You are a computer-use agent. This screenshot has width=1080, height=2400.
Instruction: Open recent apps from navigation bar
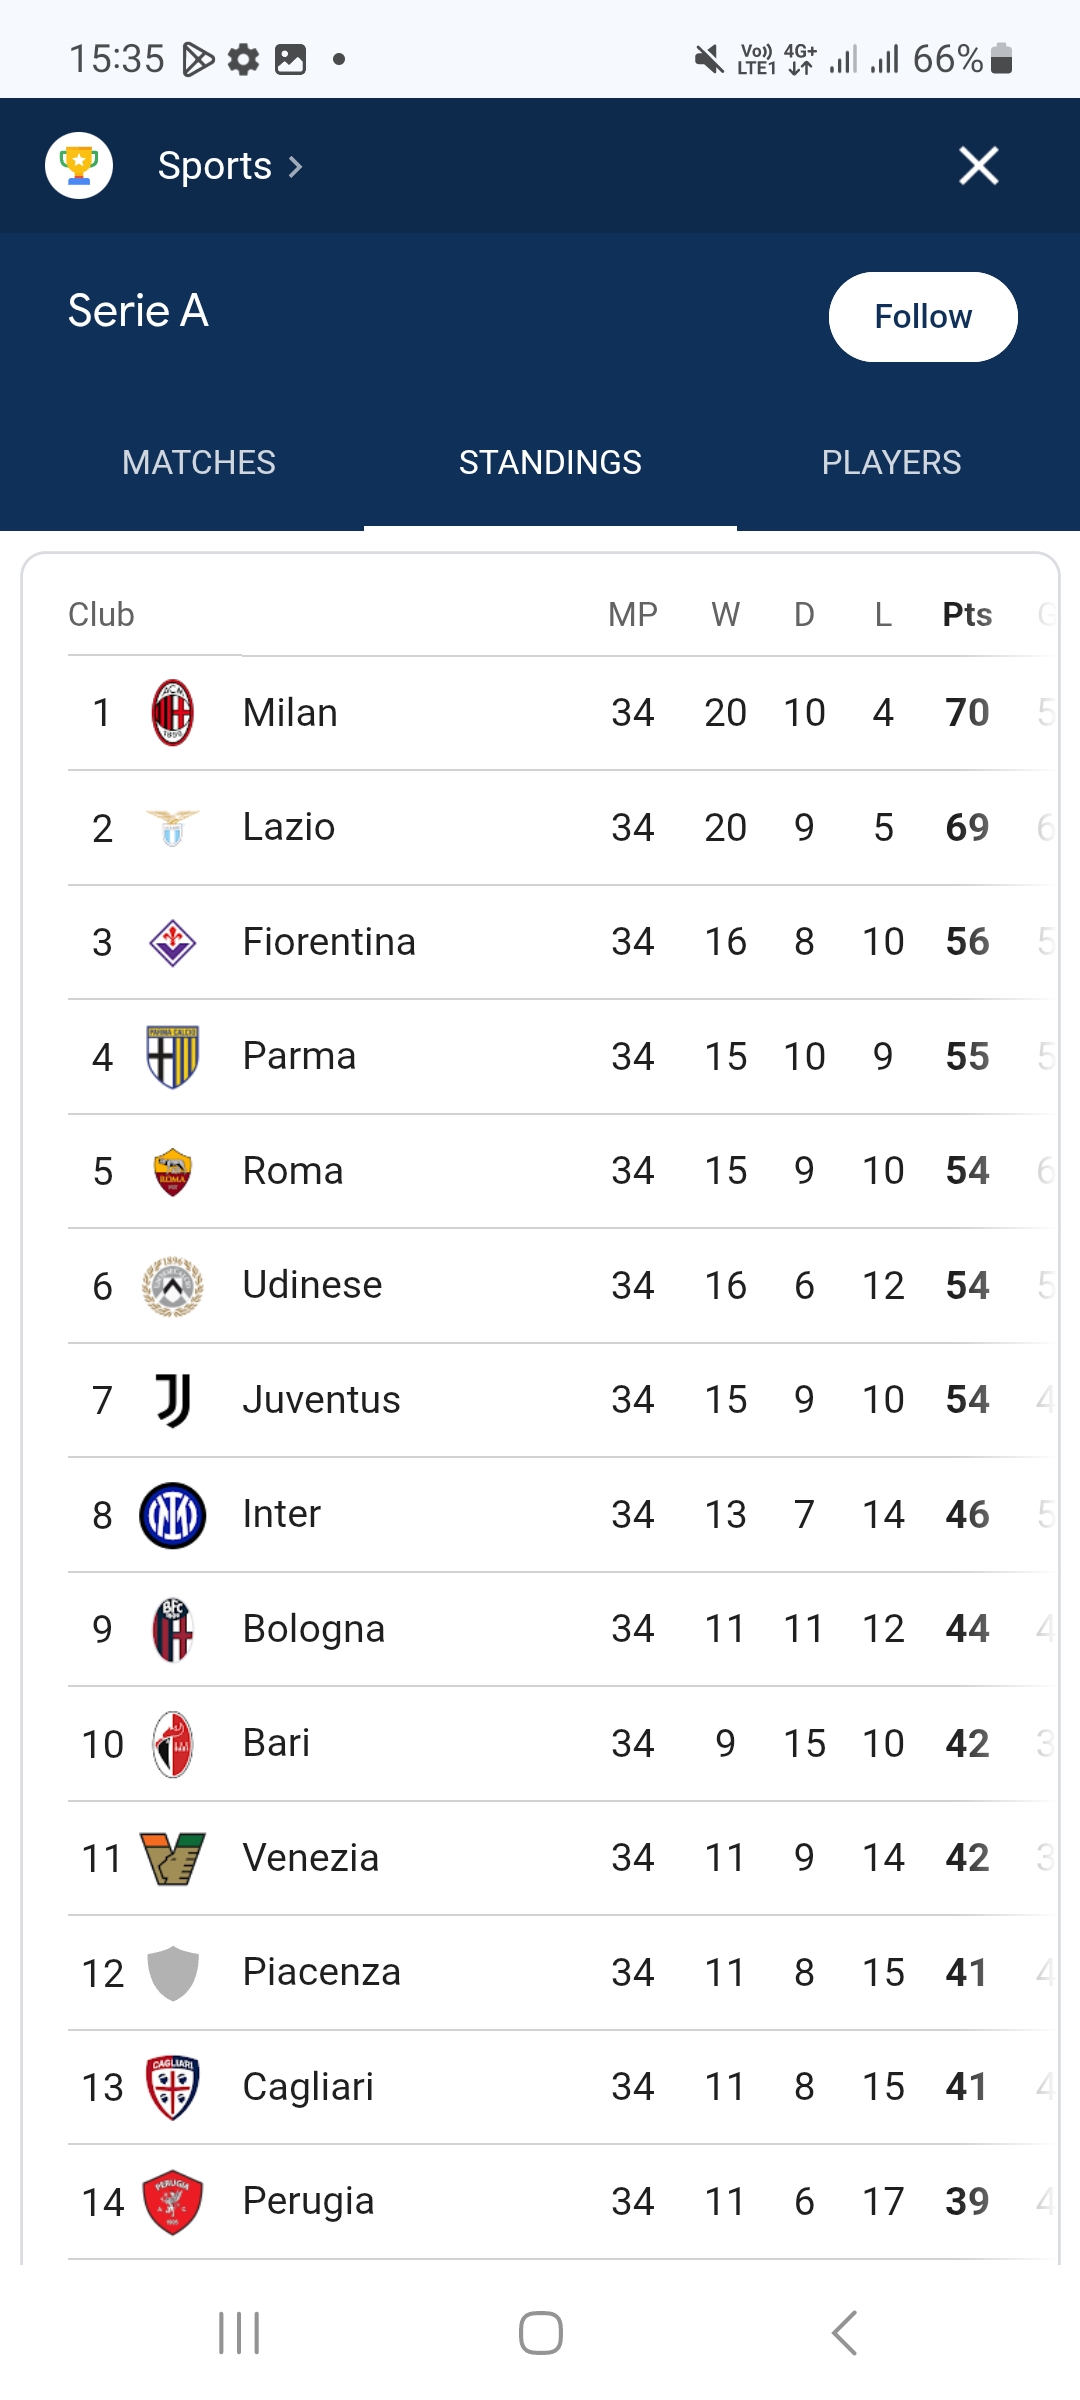click(x=239, y=2333)
